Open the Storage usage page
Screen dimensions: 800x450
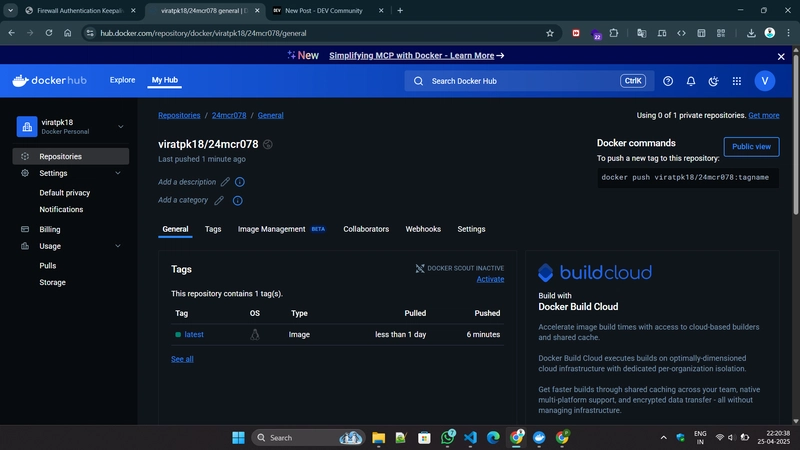53,283
